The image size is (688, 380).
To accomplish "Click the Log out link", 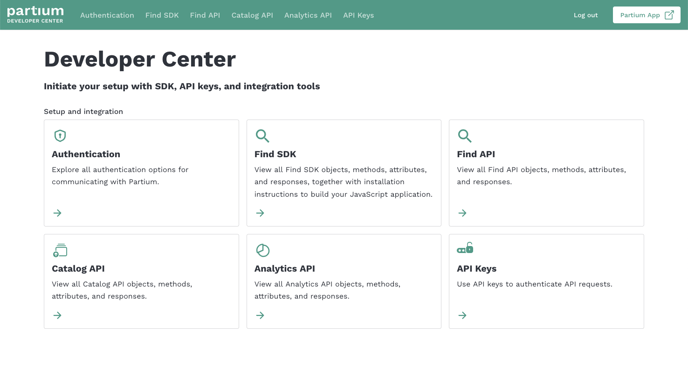I will 585,15.
